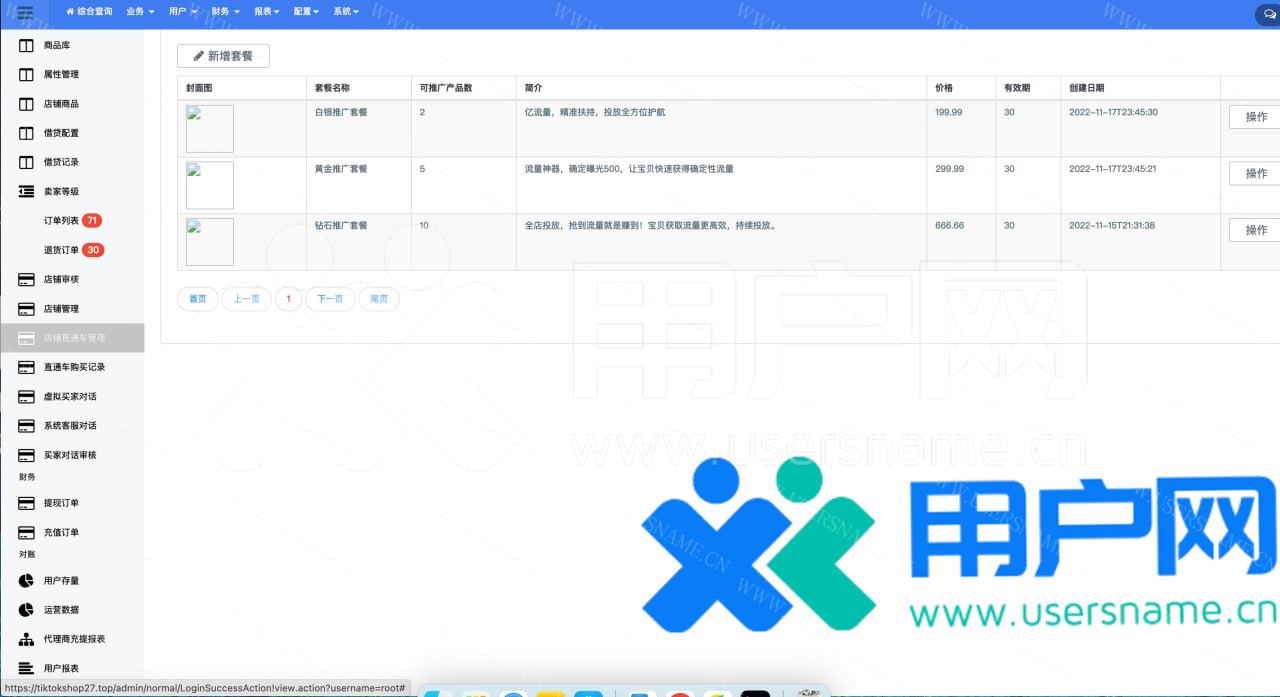The height and width of the screenshot is (697, 1280).
Task: Go to 下一页 in pagination
Action: coord(330,299)
